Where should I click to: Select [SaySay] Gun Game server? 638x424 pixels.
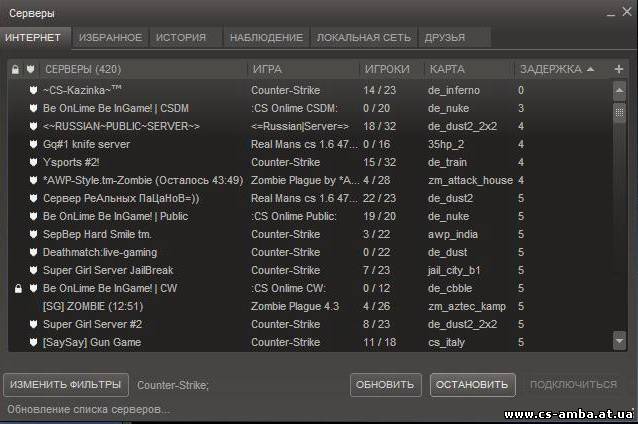(x=309, y=342)
